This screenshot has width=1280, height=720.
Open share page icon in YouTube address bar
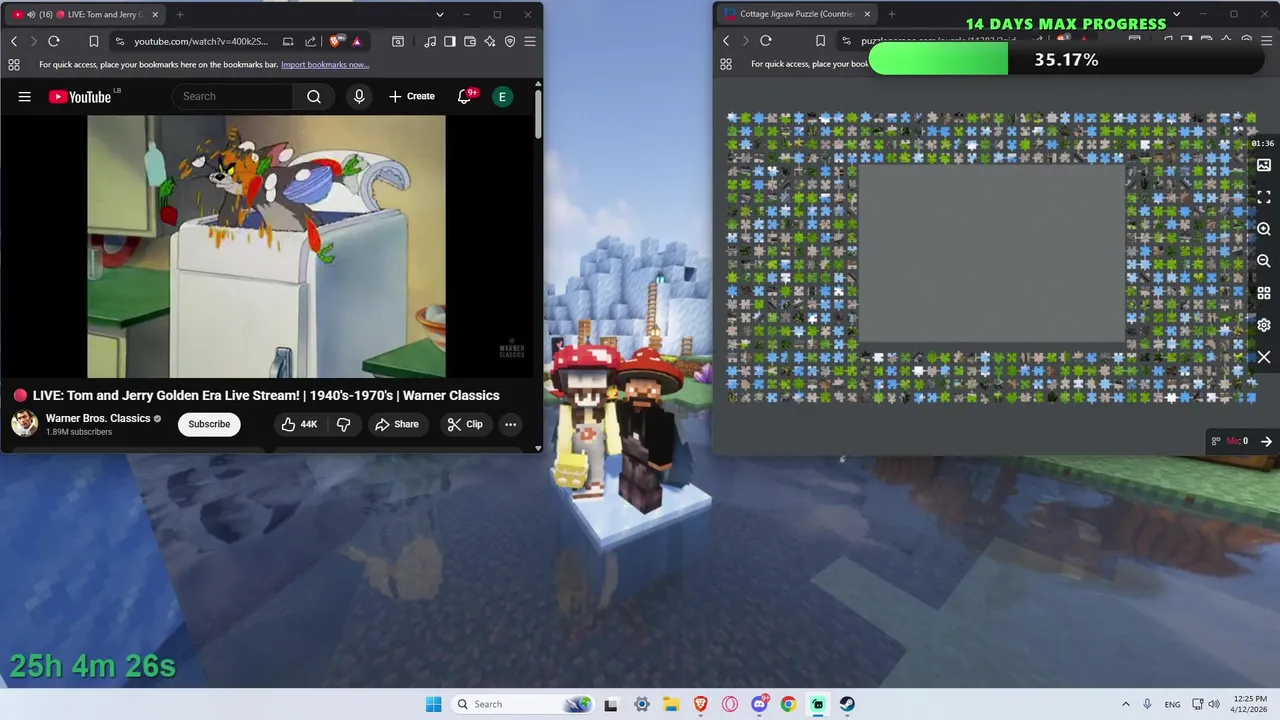coord(310,41)
